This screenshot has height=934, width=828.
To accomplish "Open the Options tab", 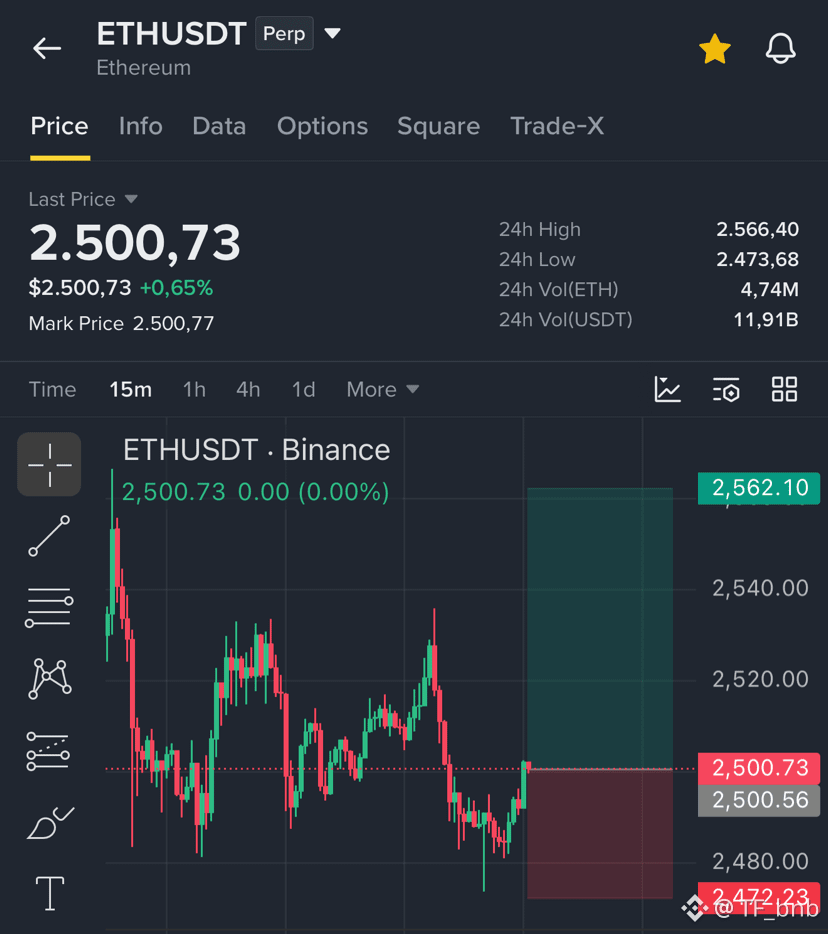I will point(322,126).
